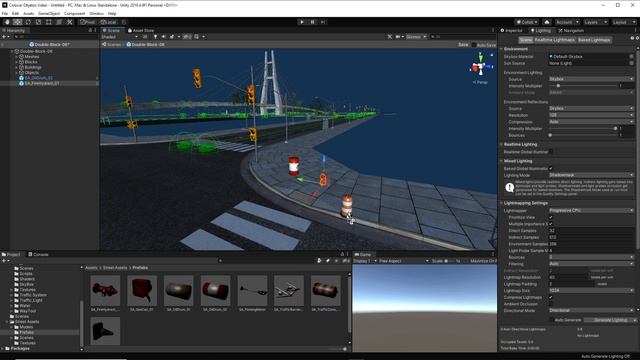Select the combined Transform tool

pyautogui.click(x=59, y=22)
